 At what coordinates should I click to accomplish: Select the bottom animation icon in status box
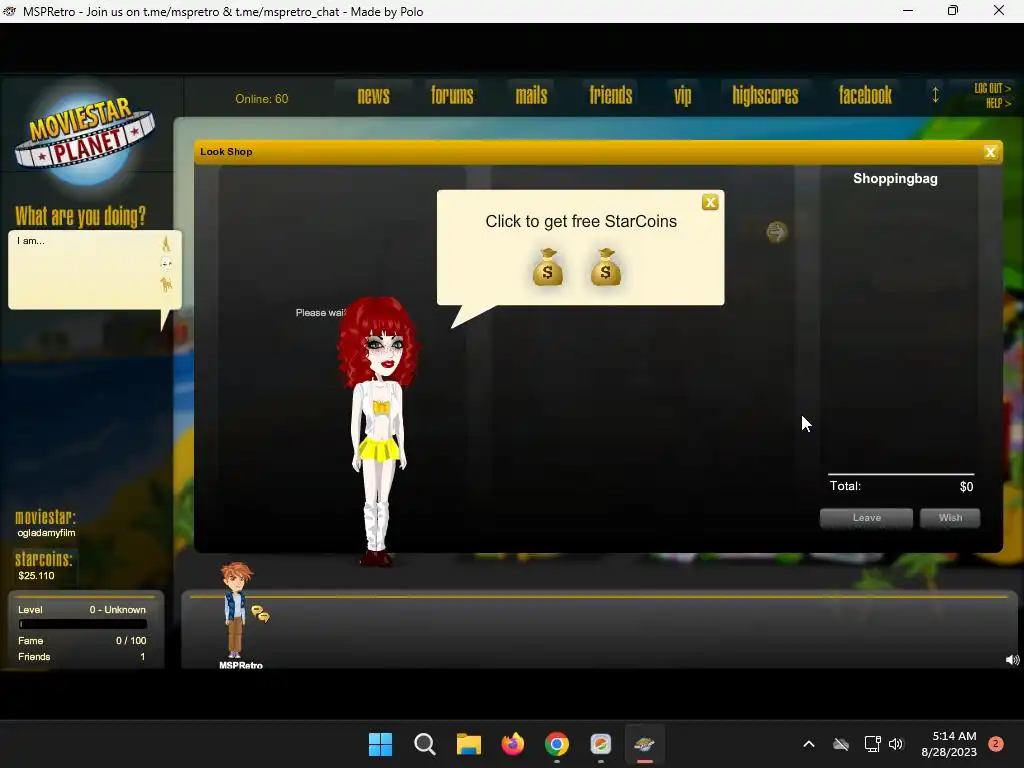click(x=166, y=284)
